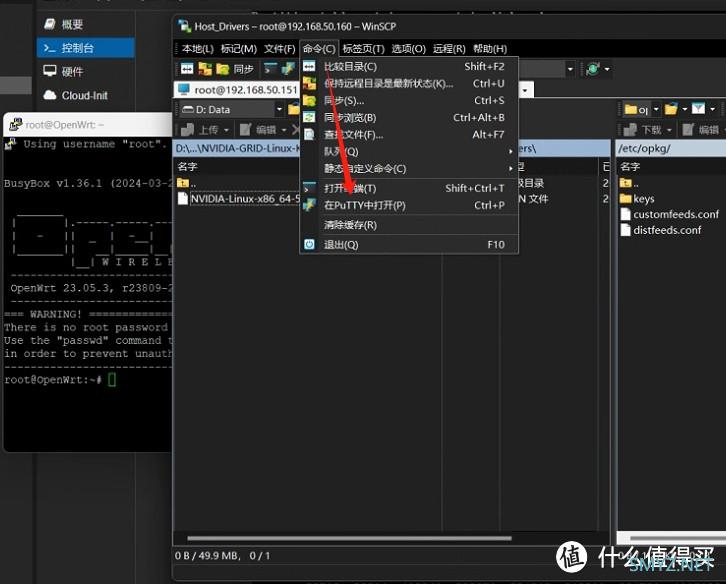Click the find files icon in command menu

[x=309, y=135]
